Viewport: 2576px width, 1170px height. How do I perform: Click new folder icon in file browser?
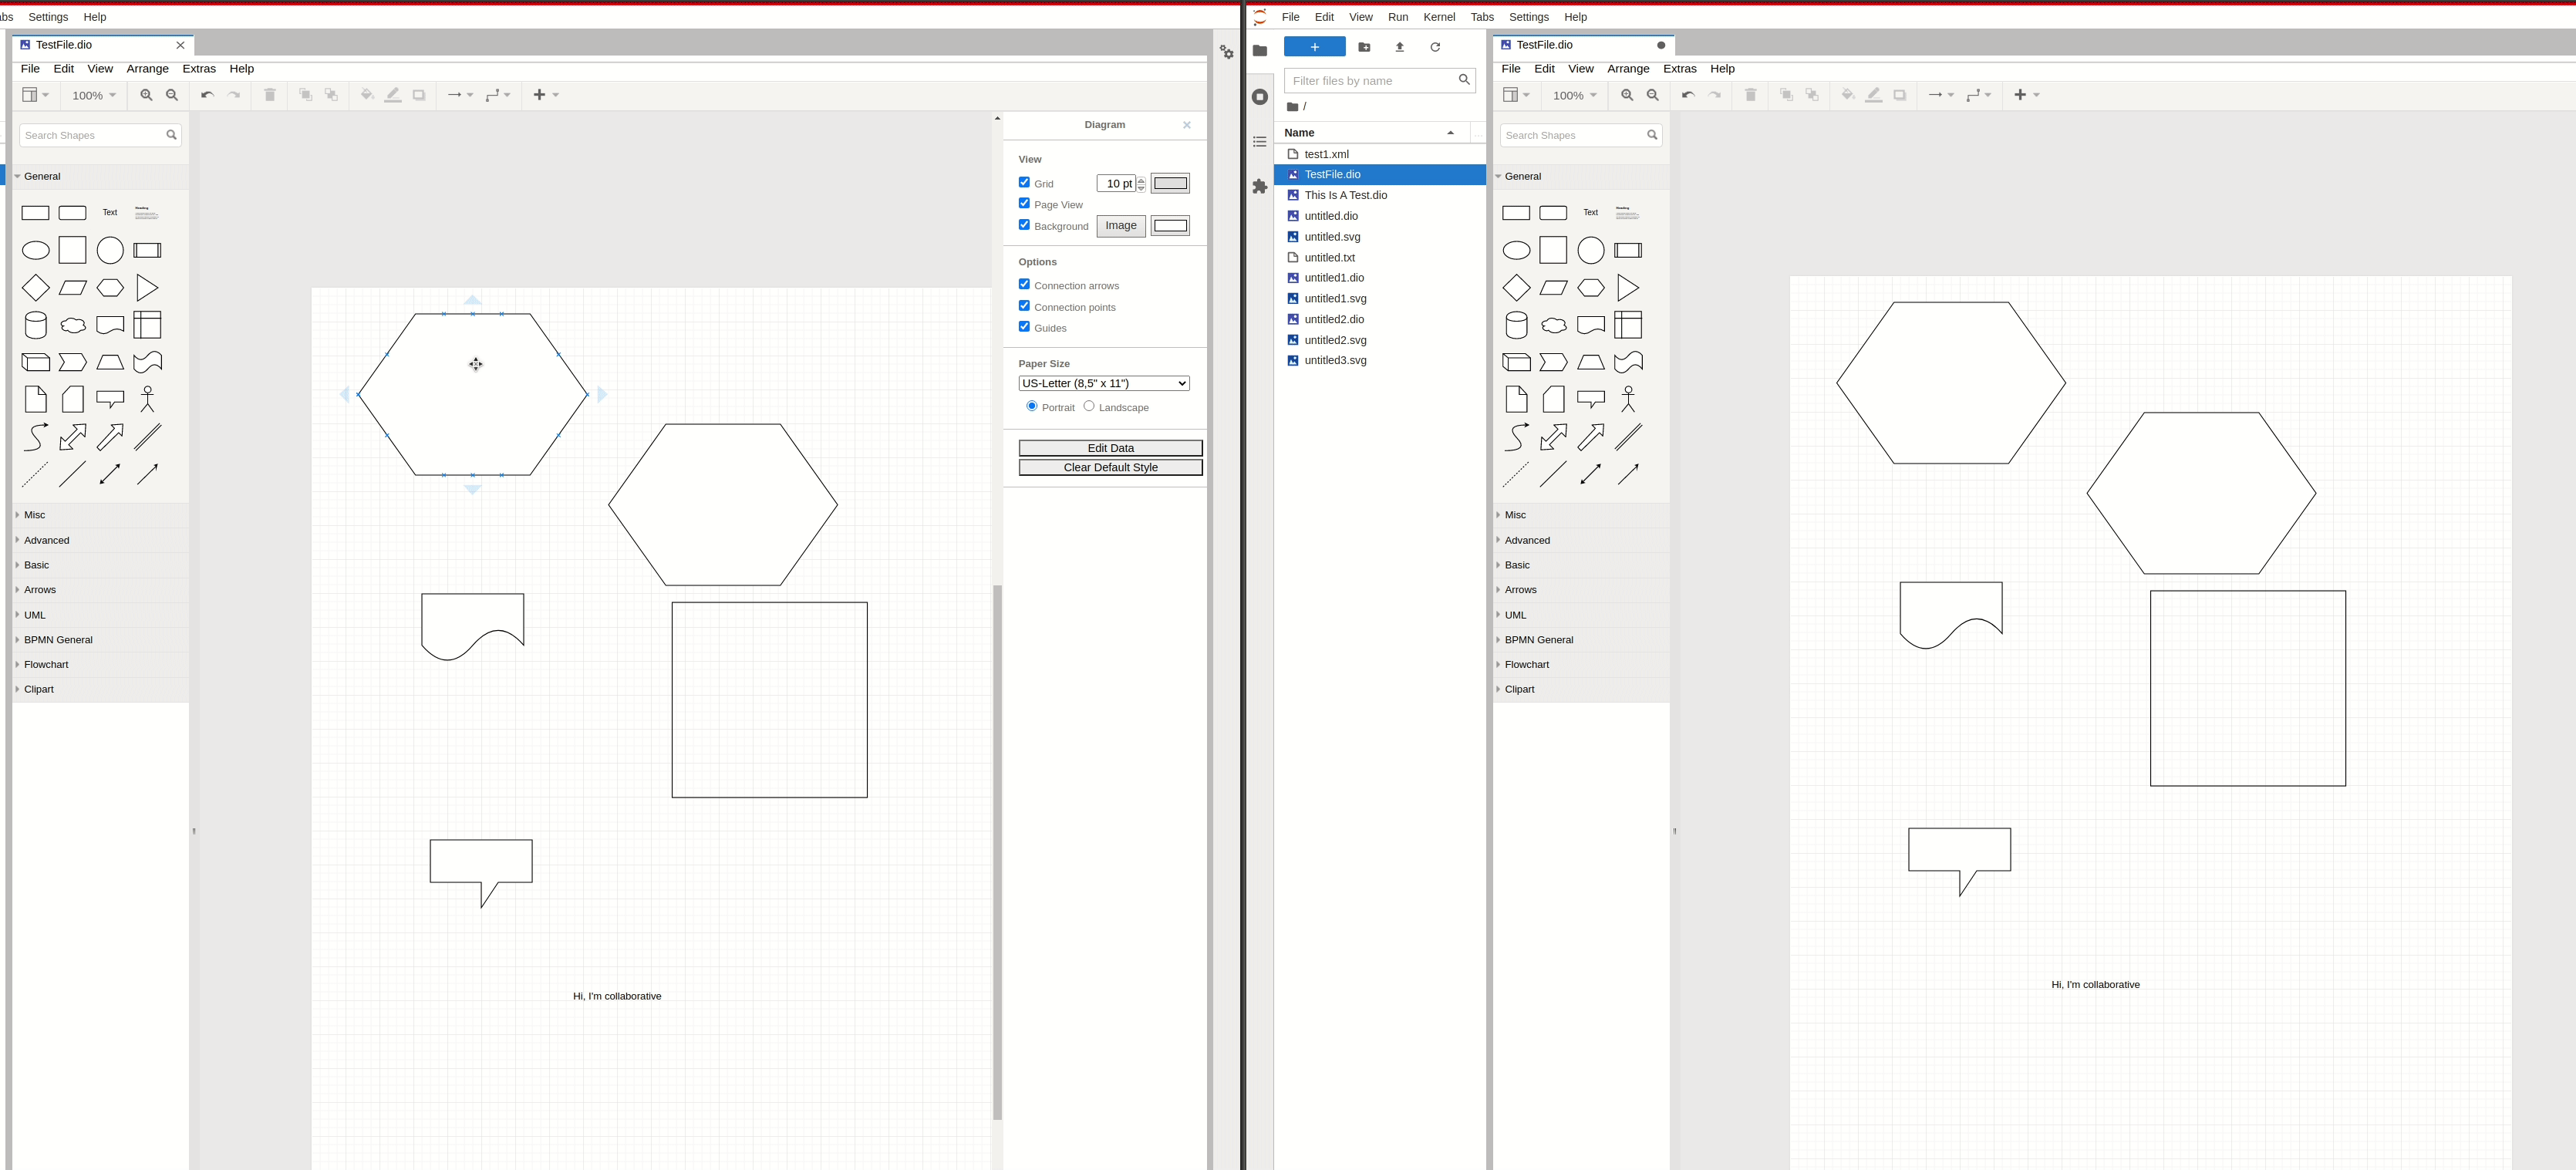click(1364, 47)
